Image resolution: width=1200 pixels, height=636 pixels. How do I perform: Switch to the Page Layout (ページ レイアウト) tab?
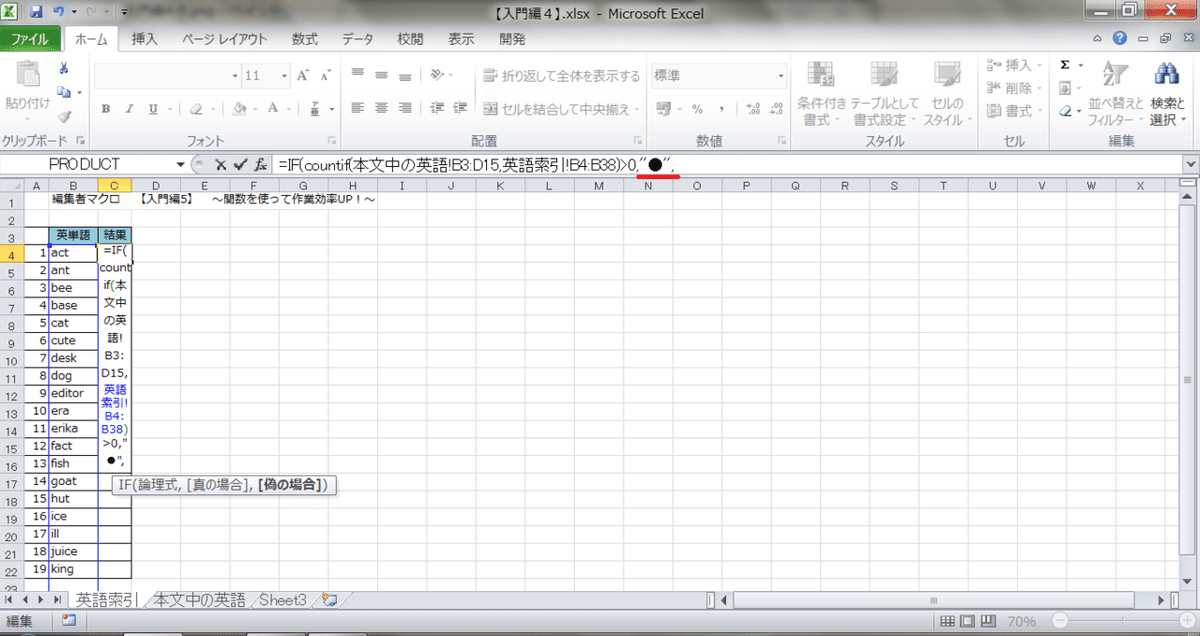[x=224, y=39]
